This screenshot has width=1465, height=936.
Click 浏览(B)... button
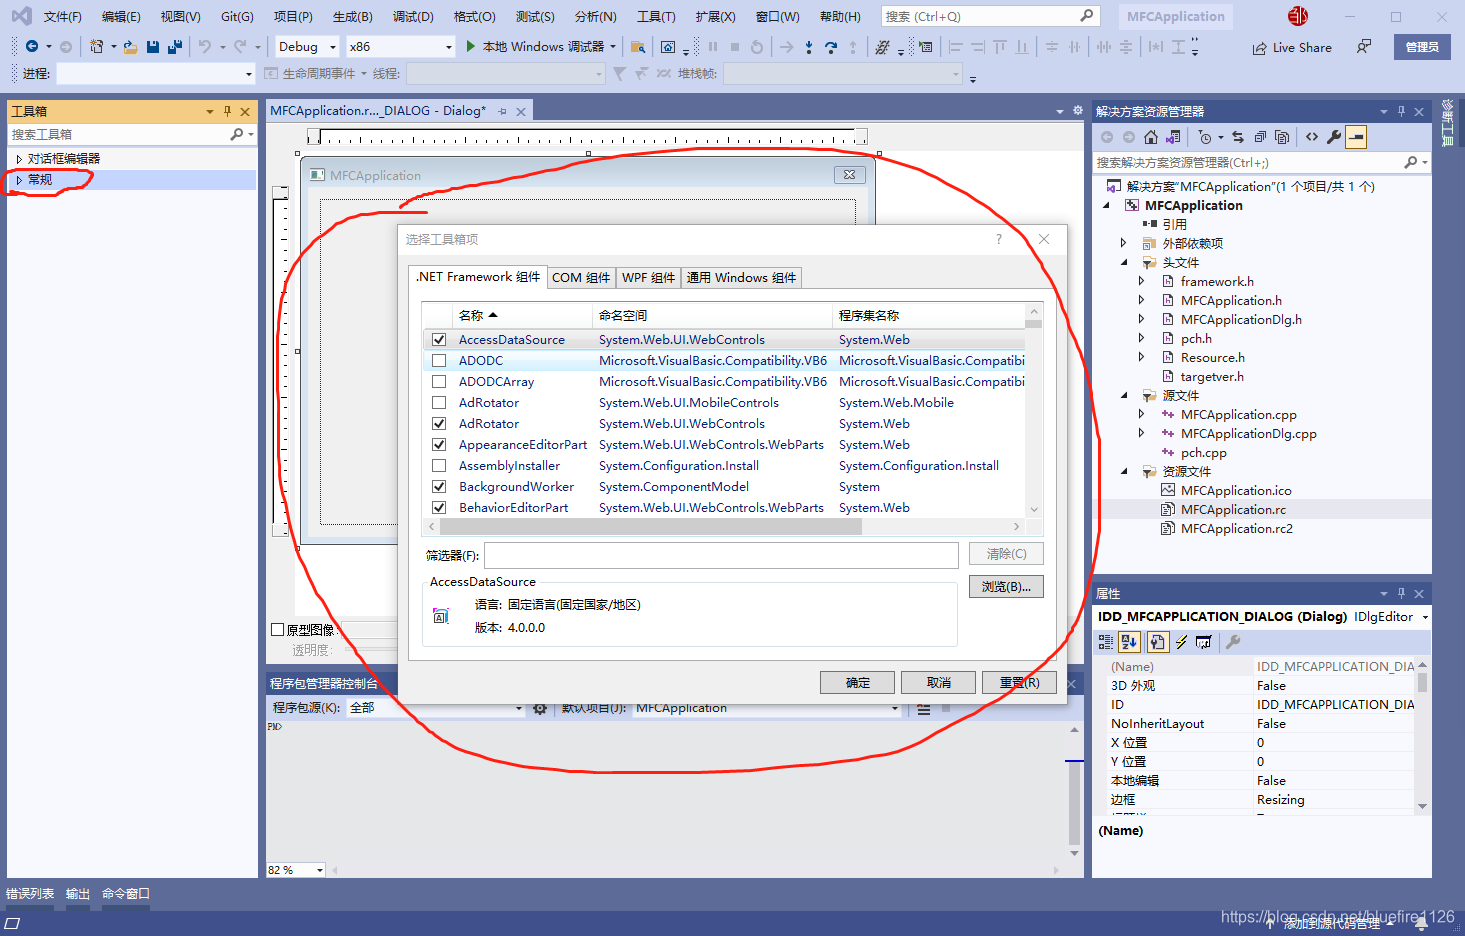coord(1006,587)
